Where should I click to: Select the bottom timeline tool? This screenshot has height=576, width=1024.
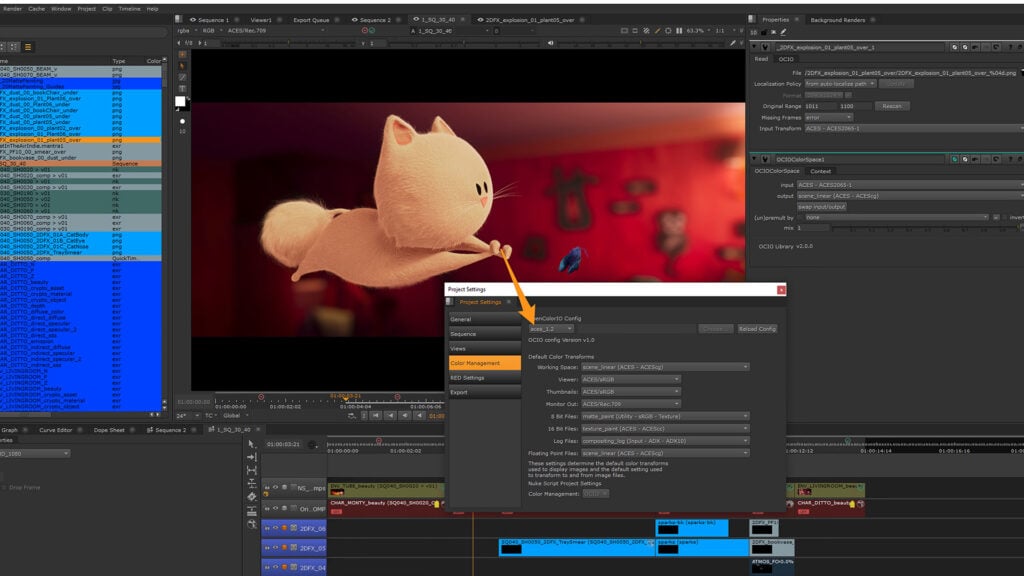pyautogui.click(x=251, y=524)
